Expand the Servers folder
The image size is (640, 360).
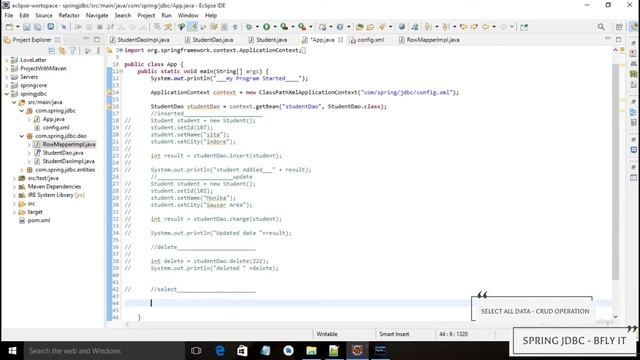[x=7, y=77]
